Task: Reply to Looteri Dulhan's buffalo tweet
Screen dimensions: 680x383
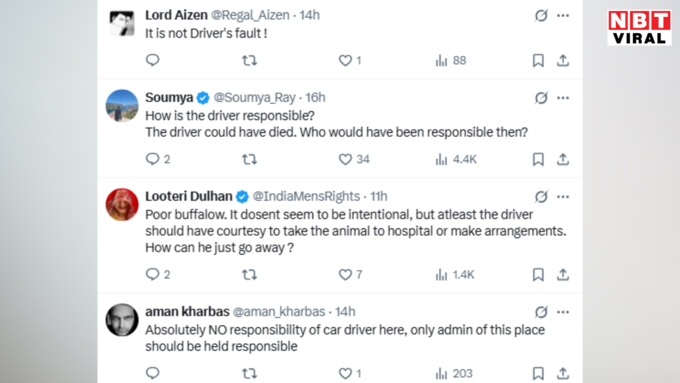Action: (x=158, y=275)
